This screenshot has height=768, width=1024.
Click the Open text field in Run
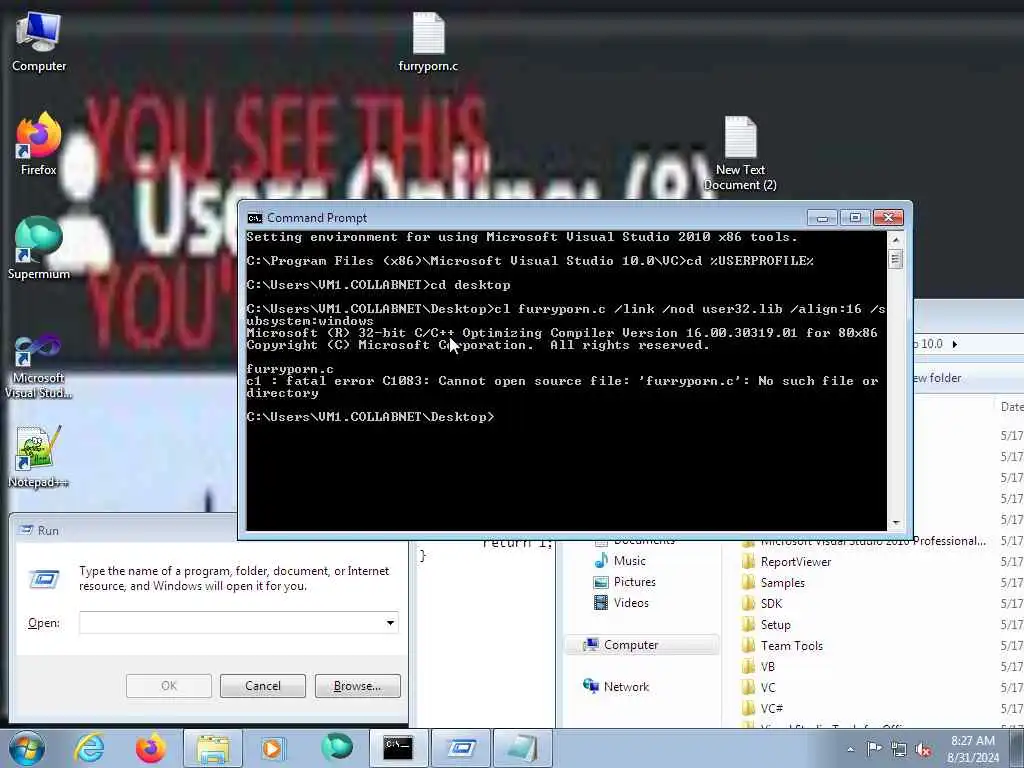click(x=239, y=622)
